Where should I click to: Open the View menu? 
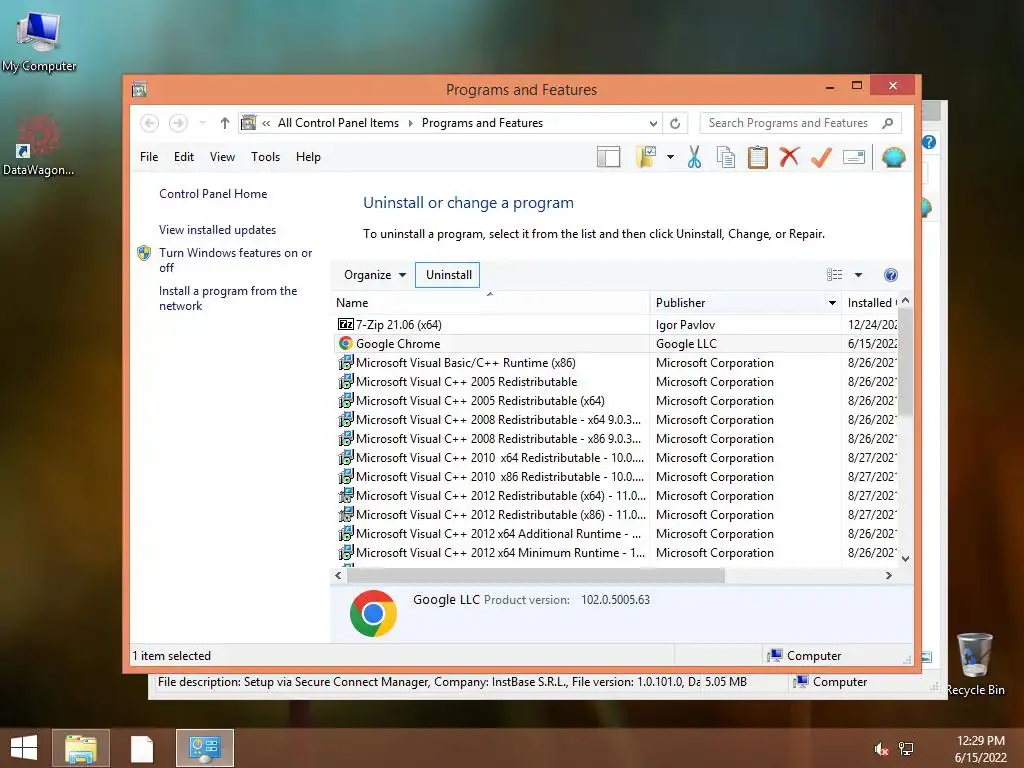pos(222,157)
